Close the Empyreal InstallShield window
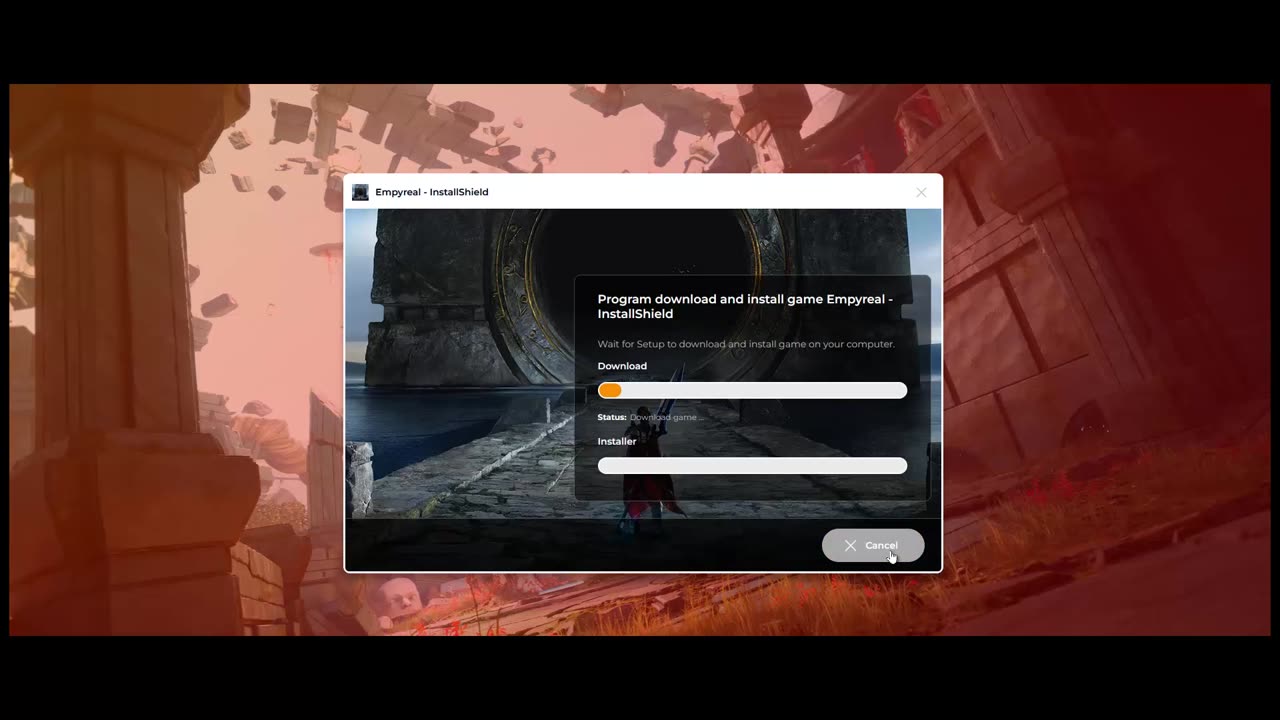This screenshot has height=720, width=1280. 921,192
